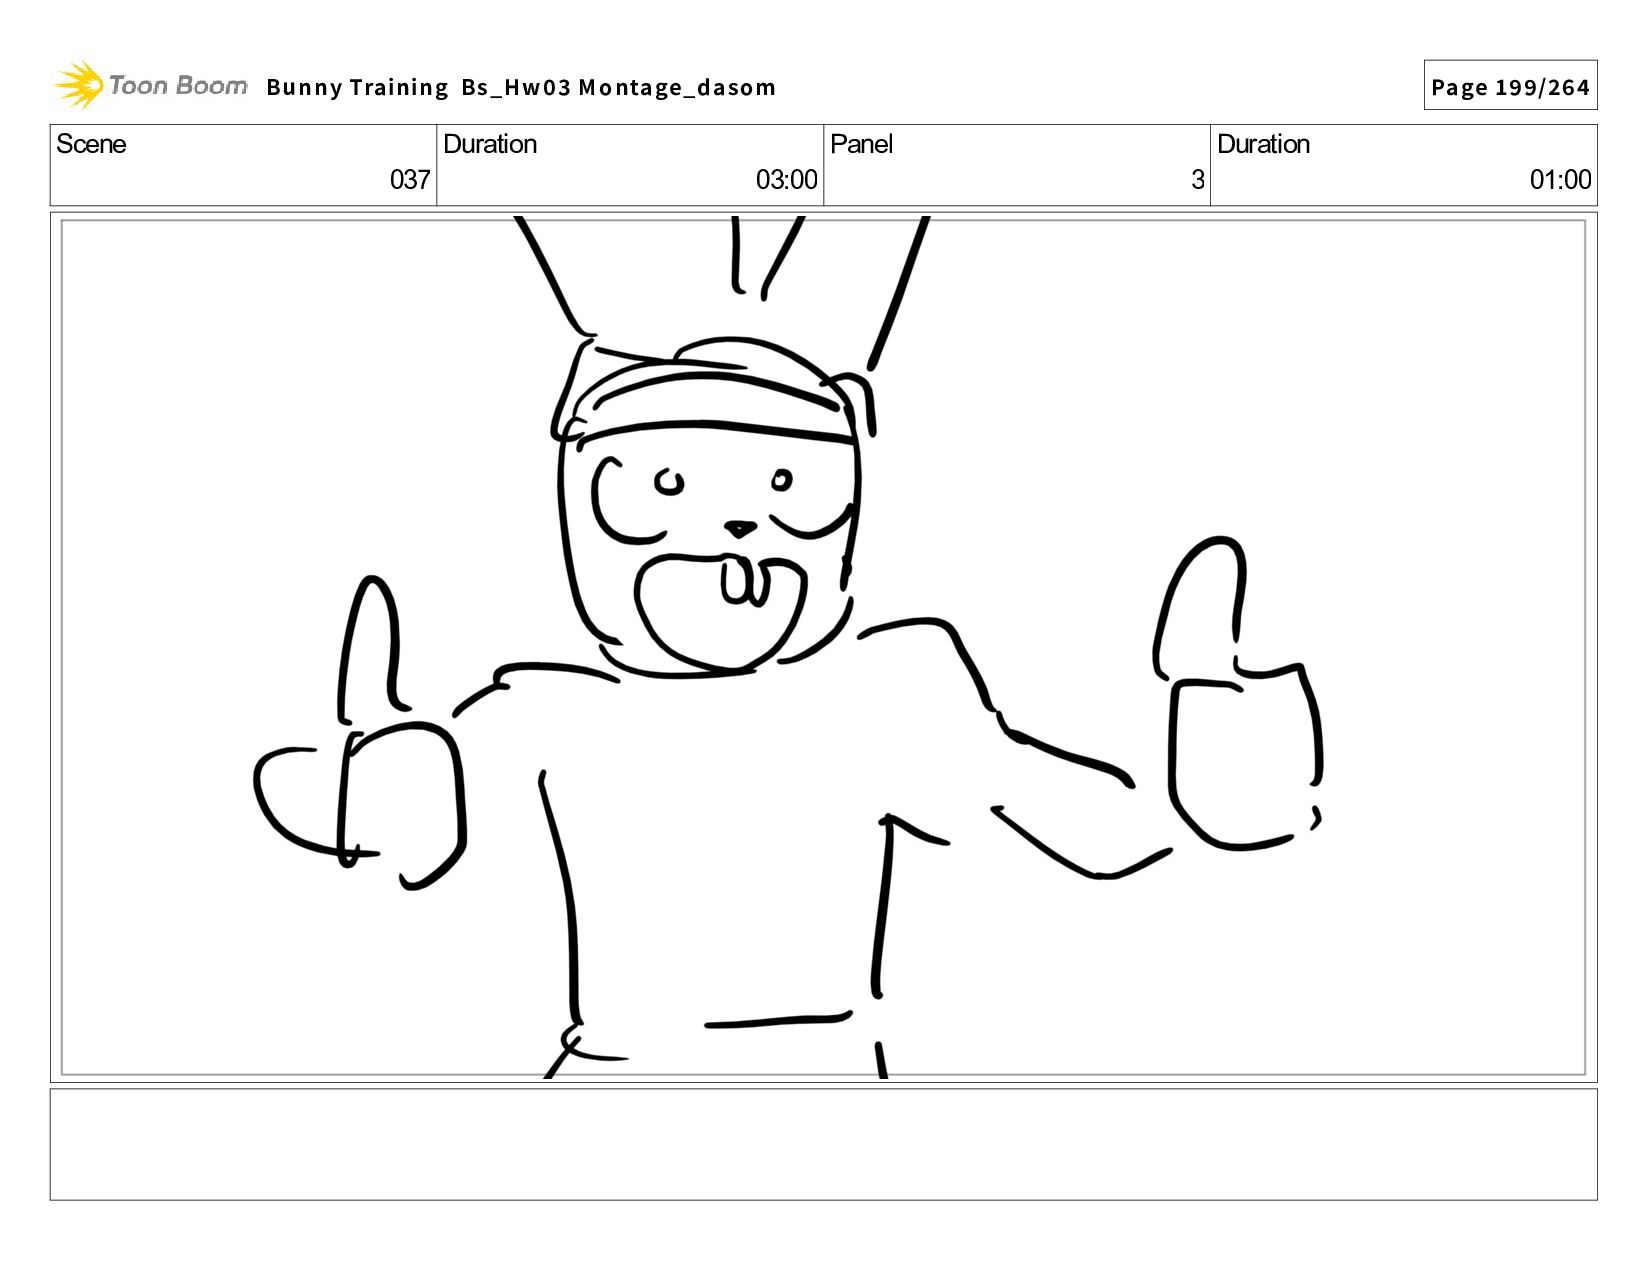
Task: Select the project title 'Bunny Training Bs_Hw03 Montage_dasom'
Action: [521, 88]
